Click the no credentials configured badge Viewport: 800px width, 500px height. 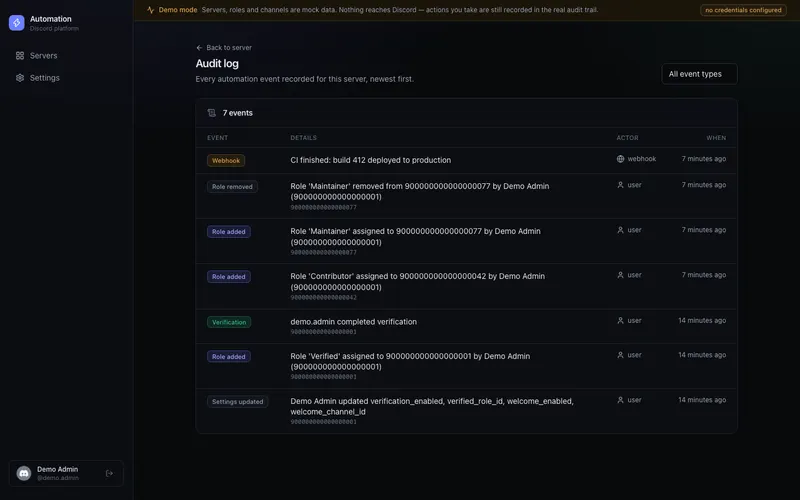pyautogui.click(x=743, y=10)
